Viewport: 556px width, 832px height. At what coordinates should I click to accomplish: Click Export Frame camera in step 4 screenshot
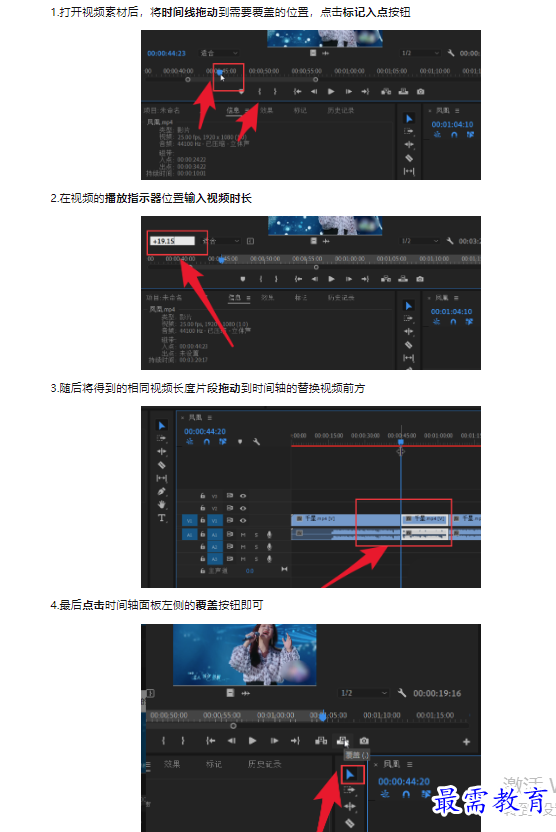click(x=364, y=740)
